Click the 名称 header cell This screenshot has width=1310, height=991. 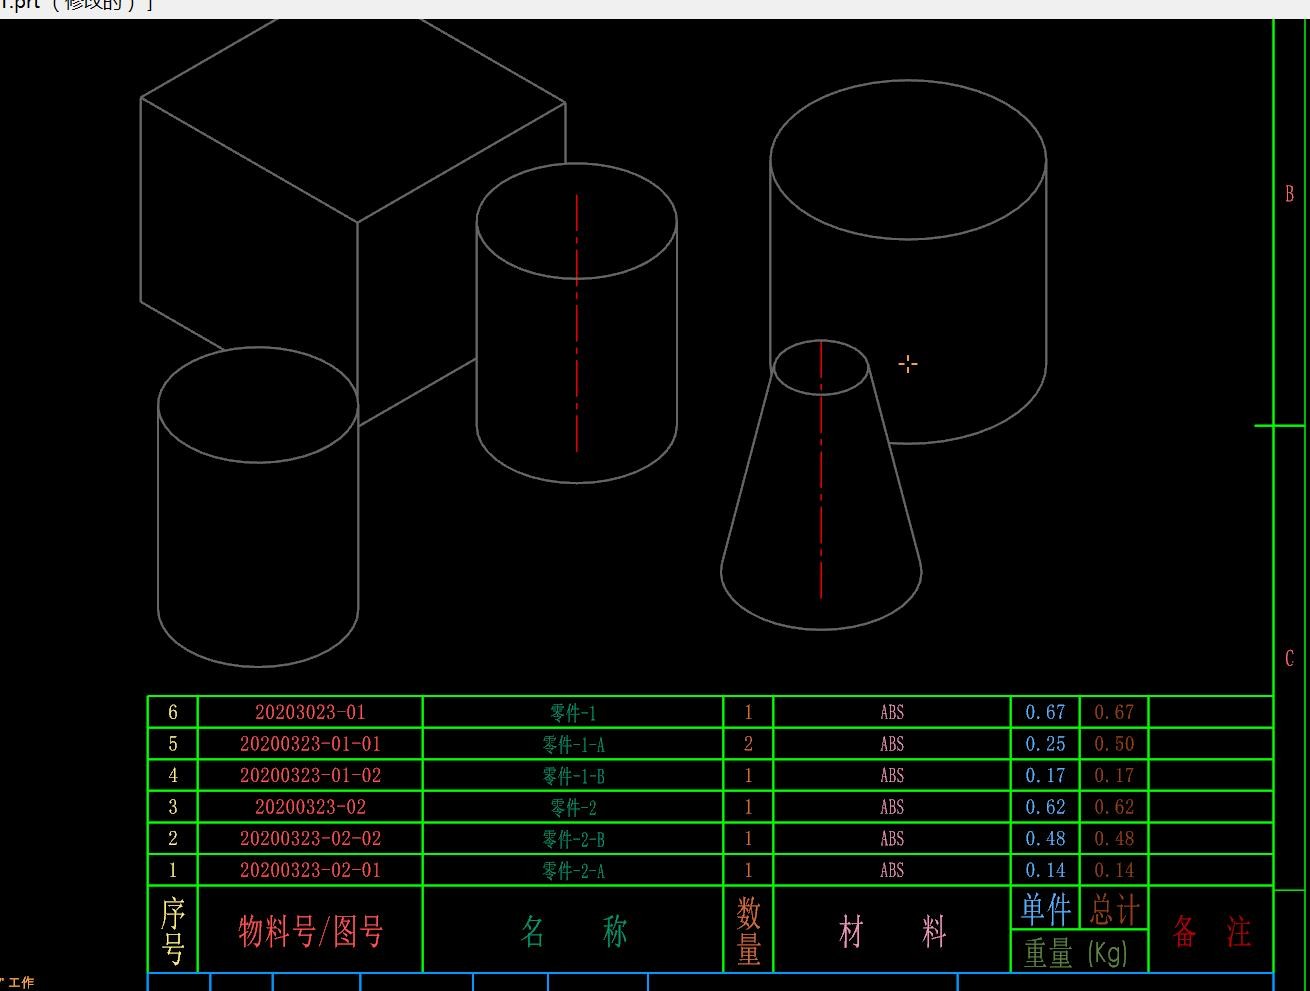coord(573,931)
